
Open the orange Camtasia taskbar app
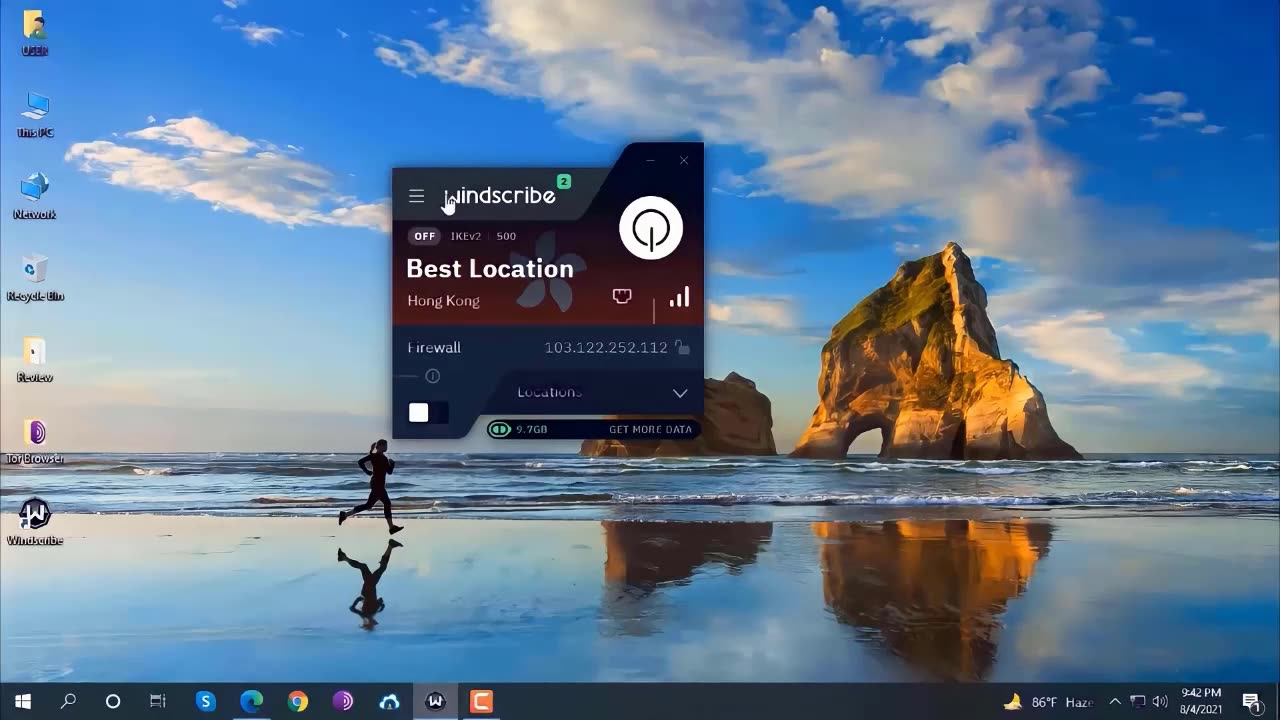click(481, 701)
